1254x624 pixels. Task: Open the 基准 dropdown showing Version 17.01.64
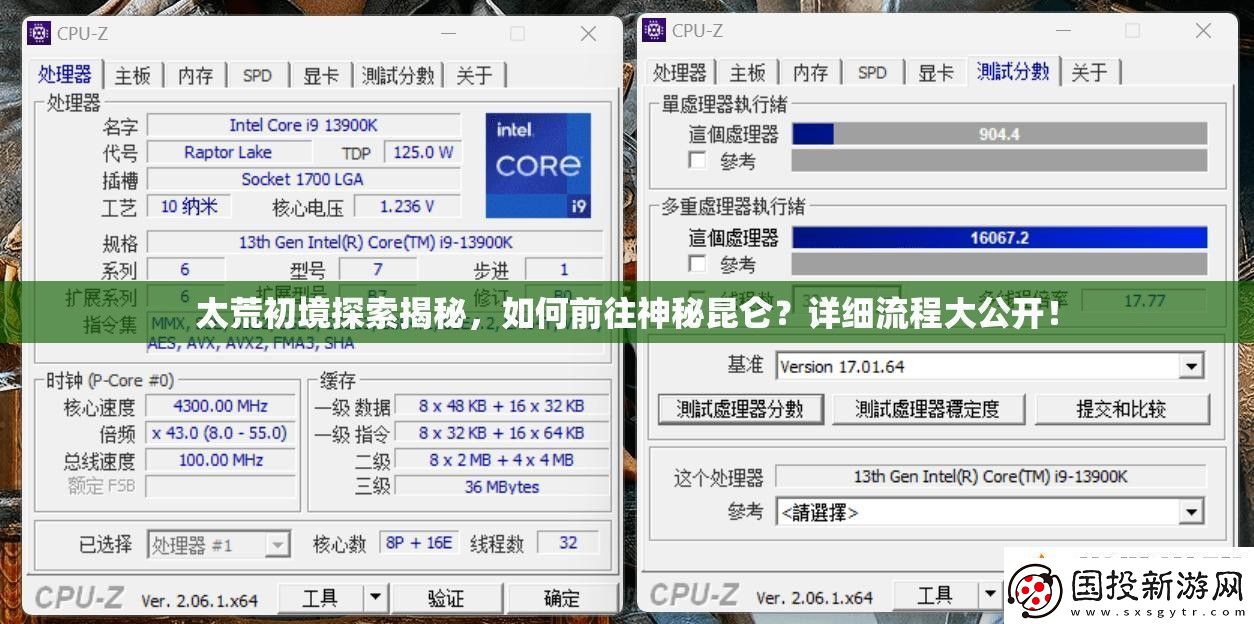click(x=1191, y=366)
